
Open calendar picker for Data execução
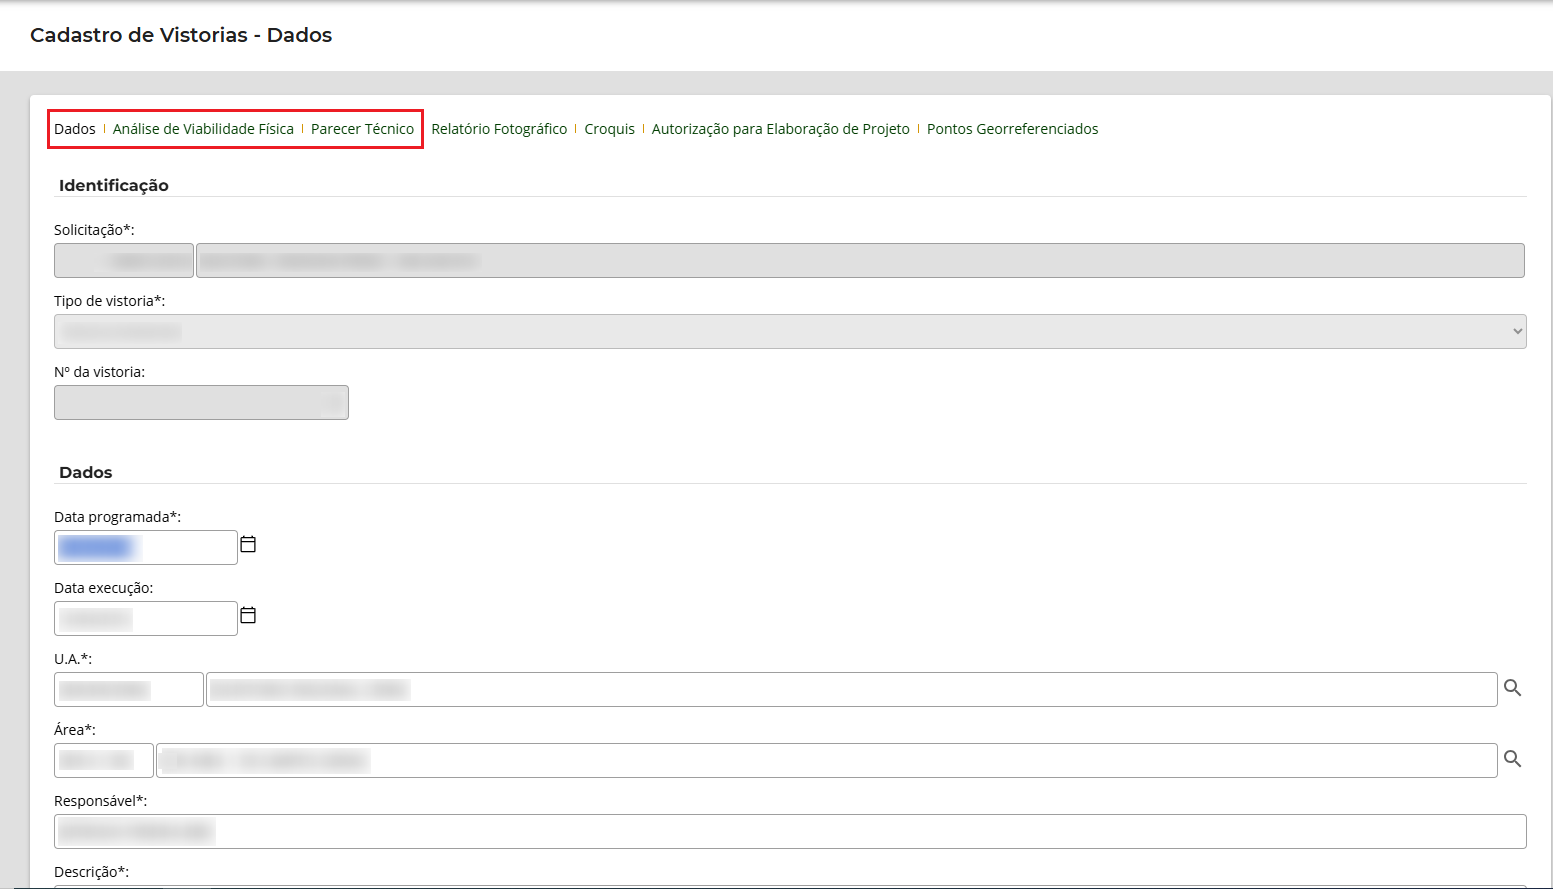(248, 616)
